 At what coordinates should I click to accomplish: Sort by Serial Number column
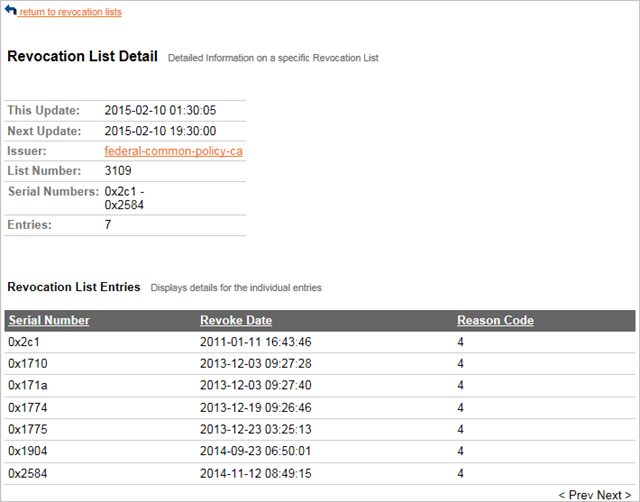(49, 321)
